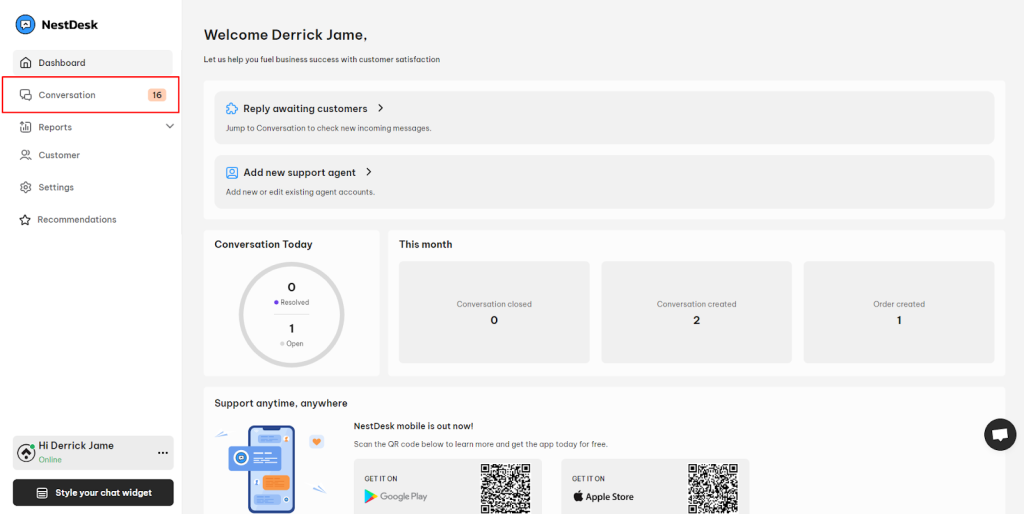Image resolution: width=1024 pixels, height=514 pixels.
Task: Click the Add new support agent link
Action: [x=300, y=172]
